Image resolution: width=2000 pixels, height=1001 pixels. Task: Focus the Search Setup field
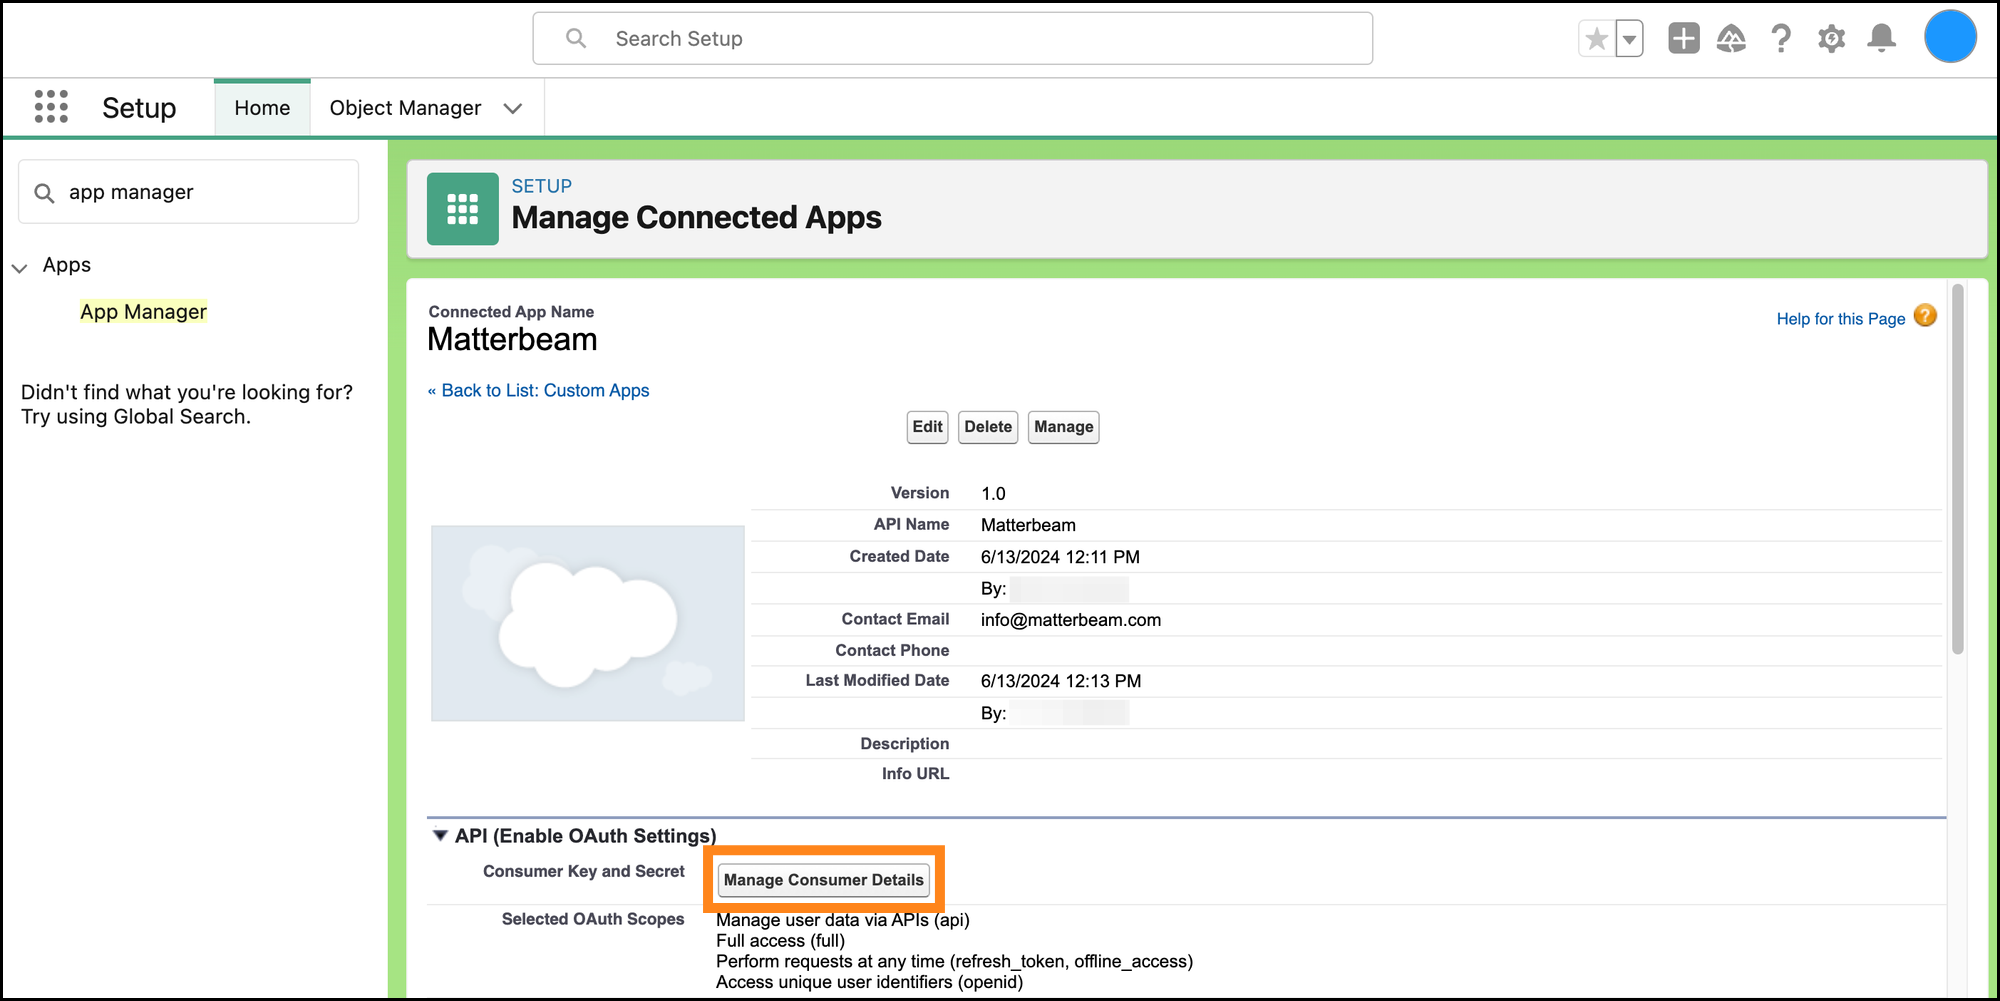(952, 39)
